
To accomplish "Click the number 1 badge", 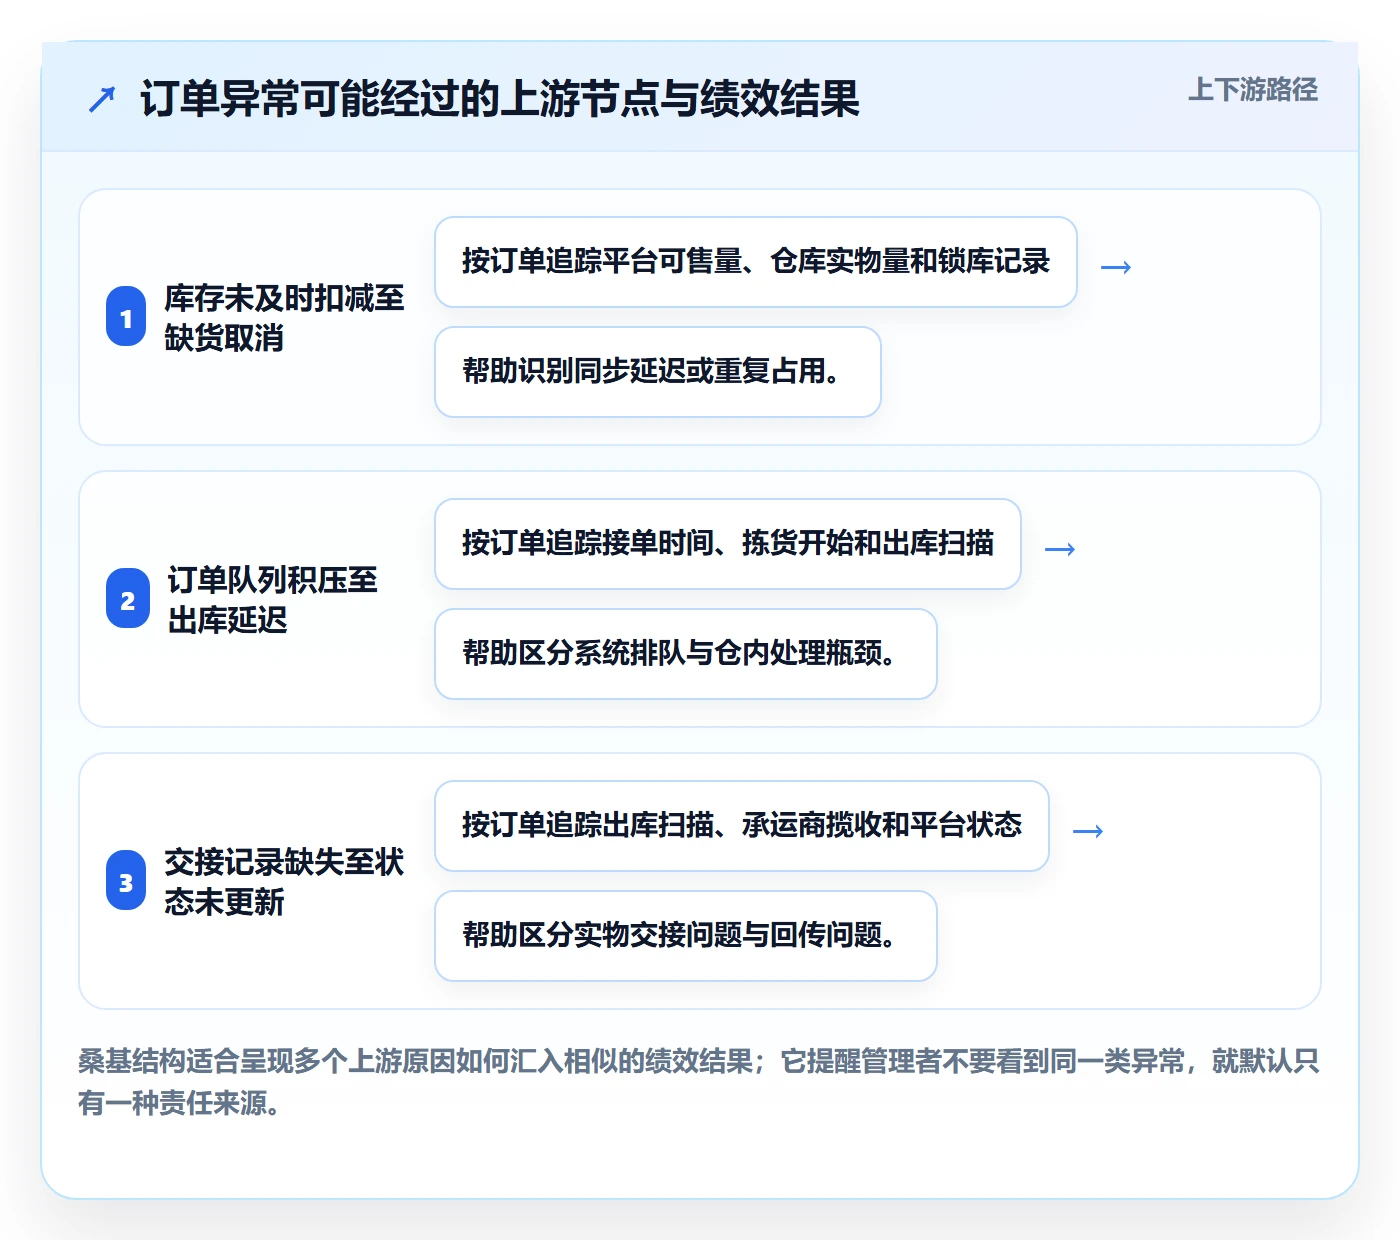I will point(126,317).
